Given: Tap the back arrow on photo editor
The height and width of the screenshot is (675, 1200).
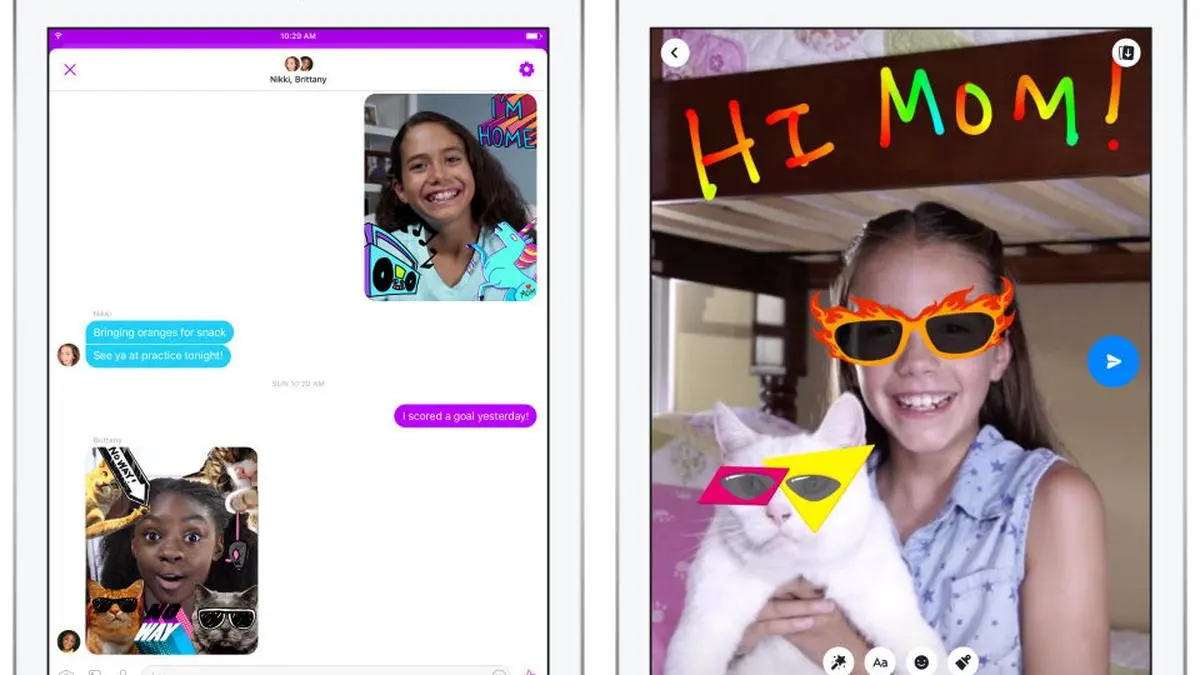Looking at the screenshot, I should [675, 53].
